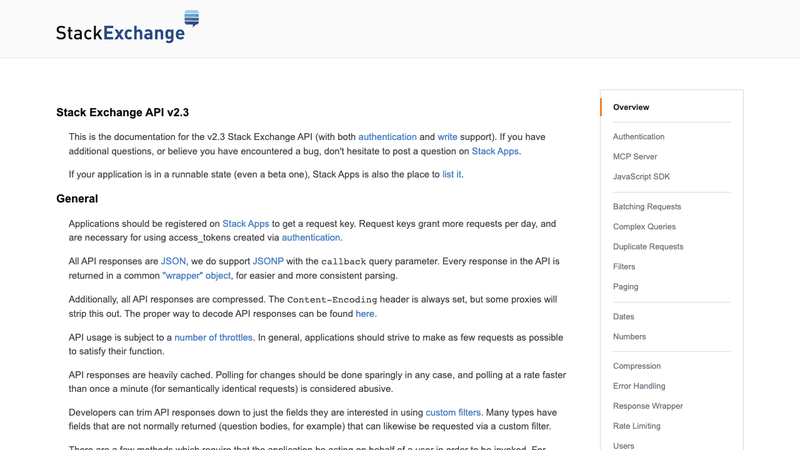Follow the '"wrapper" object' link
Screen dimensions: 800x450
tap(196, 276)
